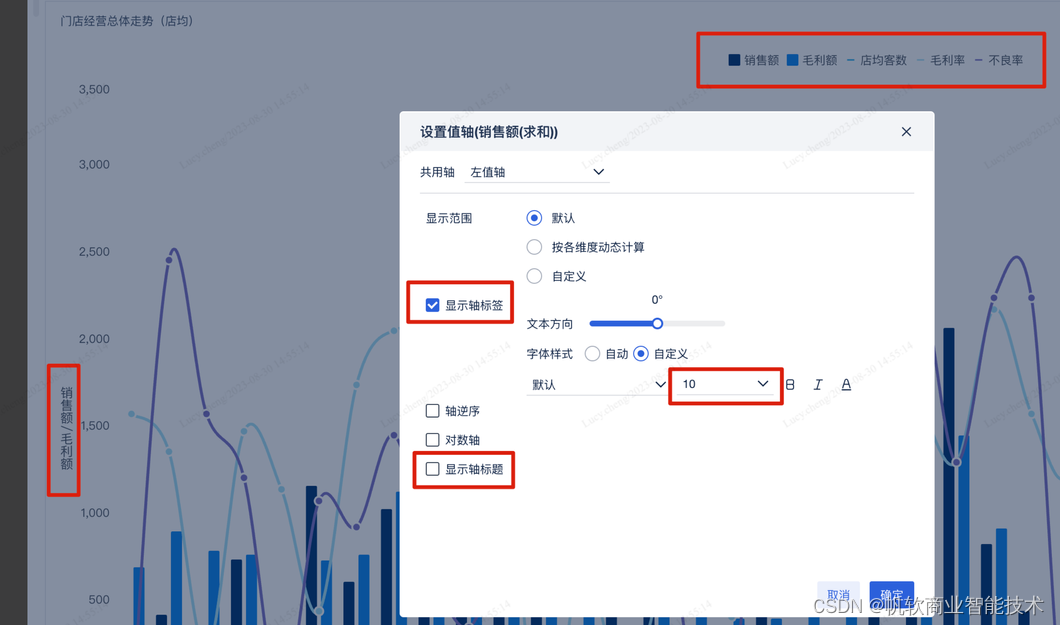The image size is (1060, 625).
Task: Open the 默认 font family dropdown
Action: pos(596,384)
